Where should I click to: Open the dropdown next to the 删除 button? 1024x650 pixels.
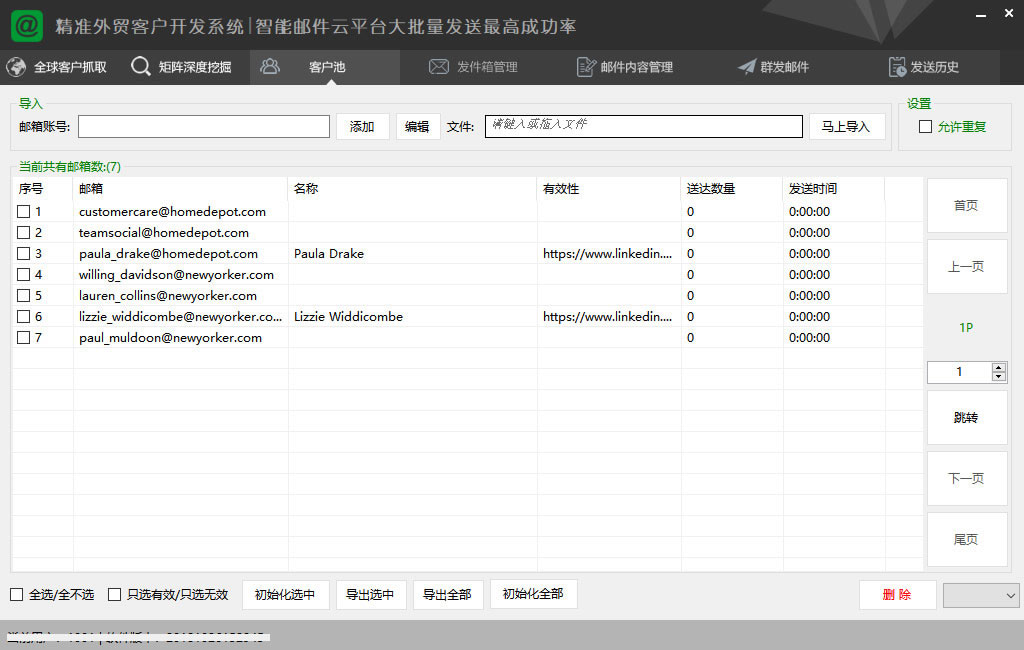[x=980, y=595]
